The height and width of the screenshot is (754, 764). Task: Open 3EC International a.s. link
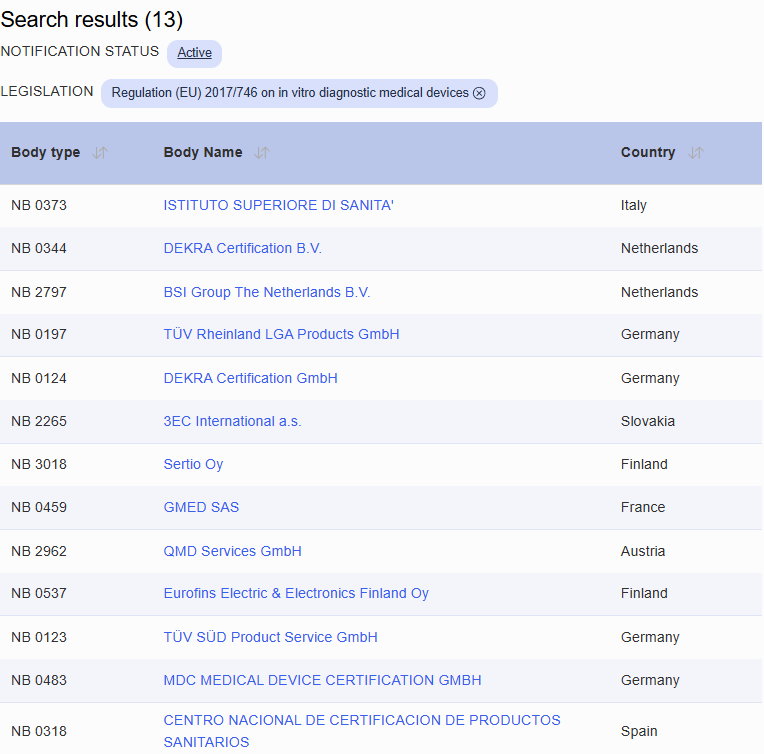coord(232,421)
